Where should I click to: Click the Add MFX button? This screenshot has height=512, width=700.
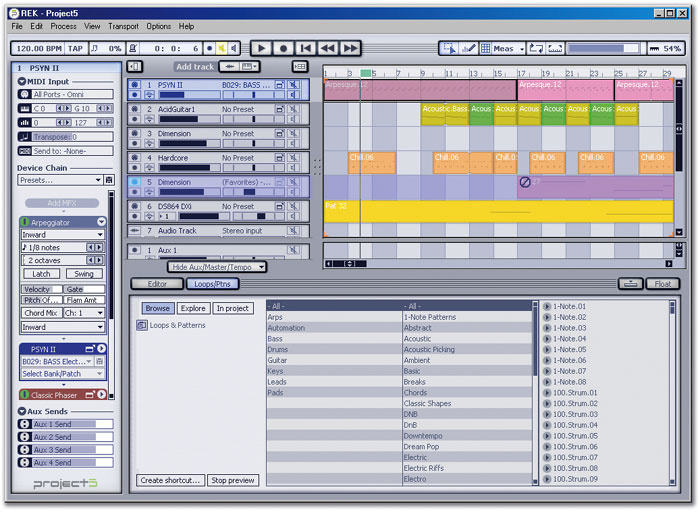coord(62,203)
